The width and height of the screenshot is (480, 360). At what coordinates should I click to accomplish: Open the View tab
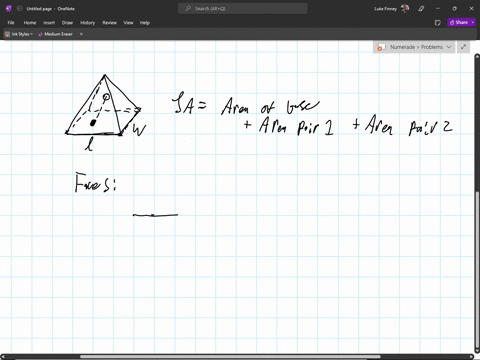click(x=128, y=23)
